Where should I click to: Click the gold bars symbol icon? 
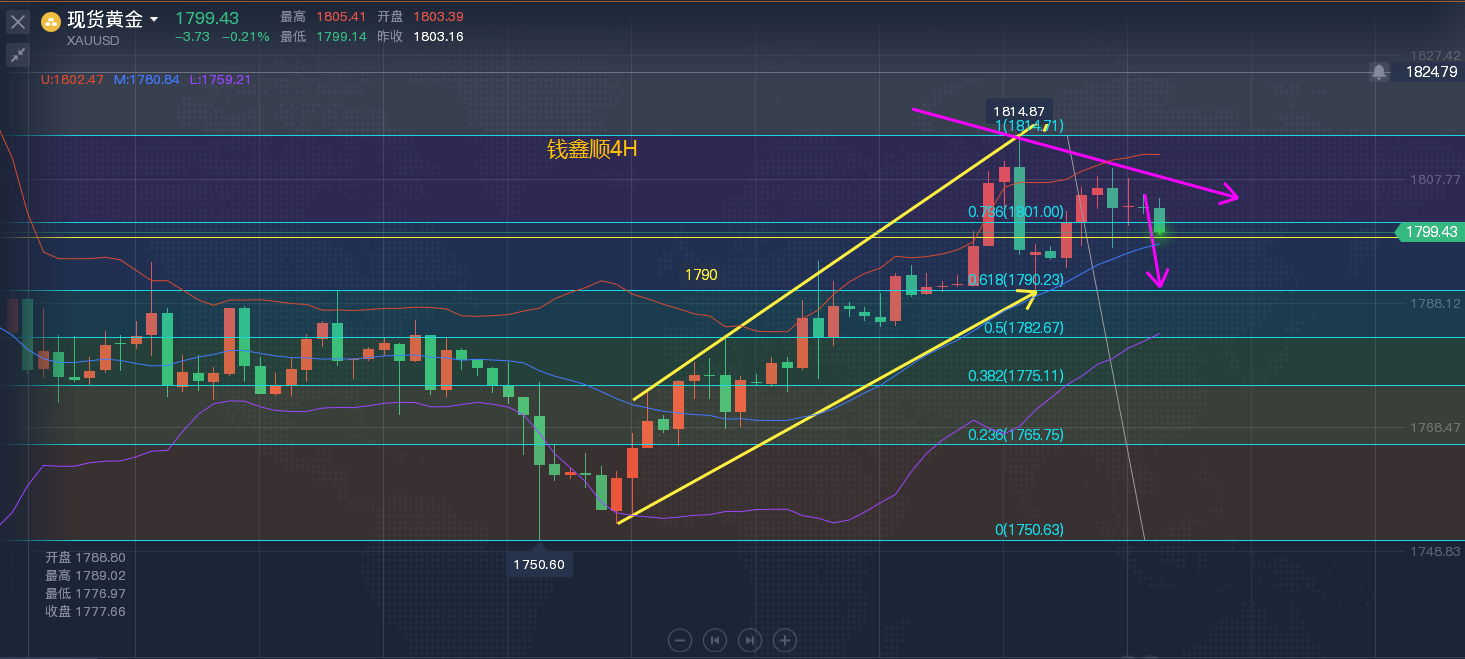pos(51,21)
